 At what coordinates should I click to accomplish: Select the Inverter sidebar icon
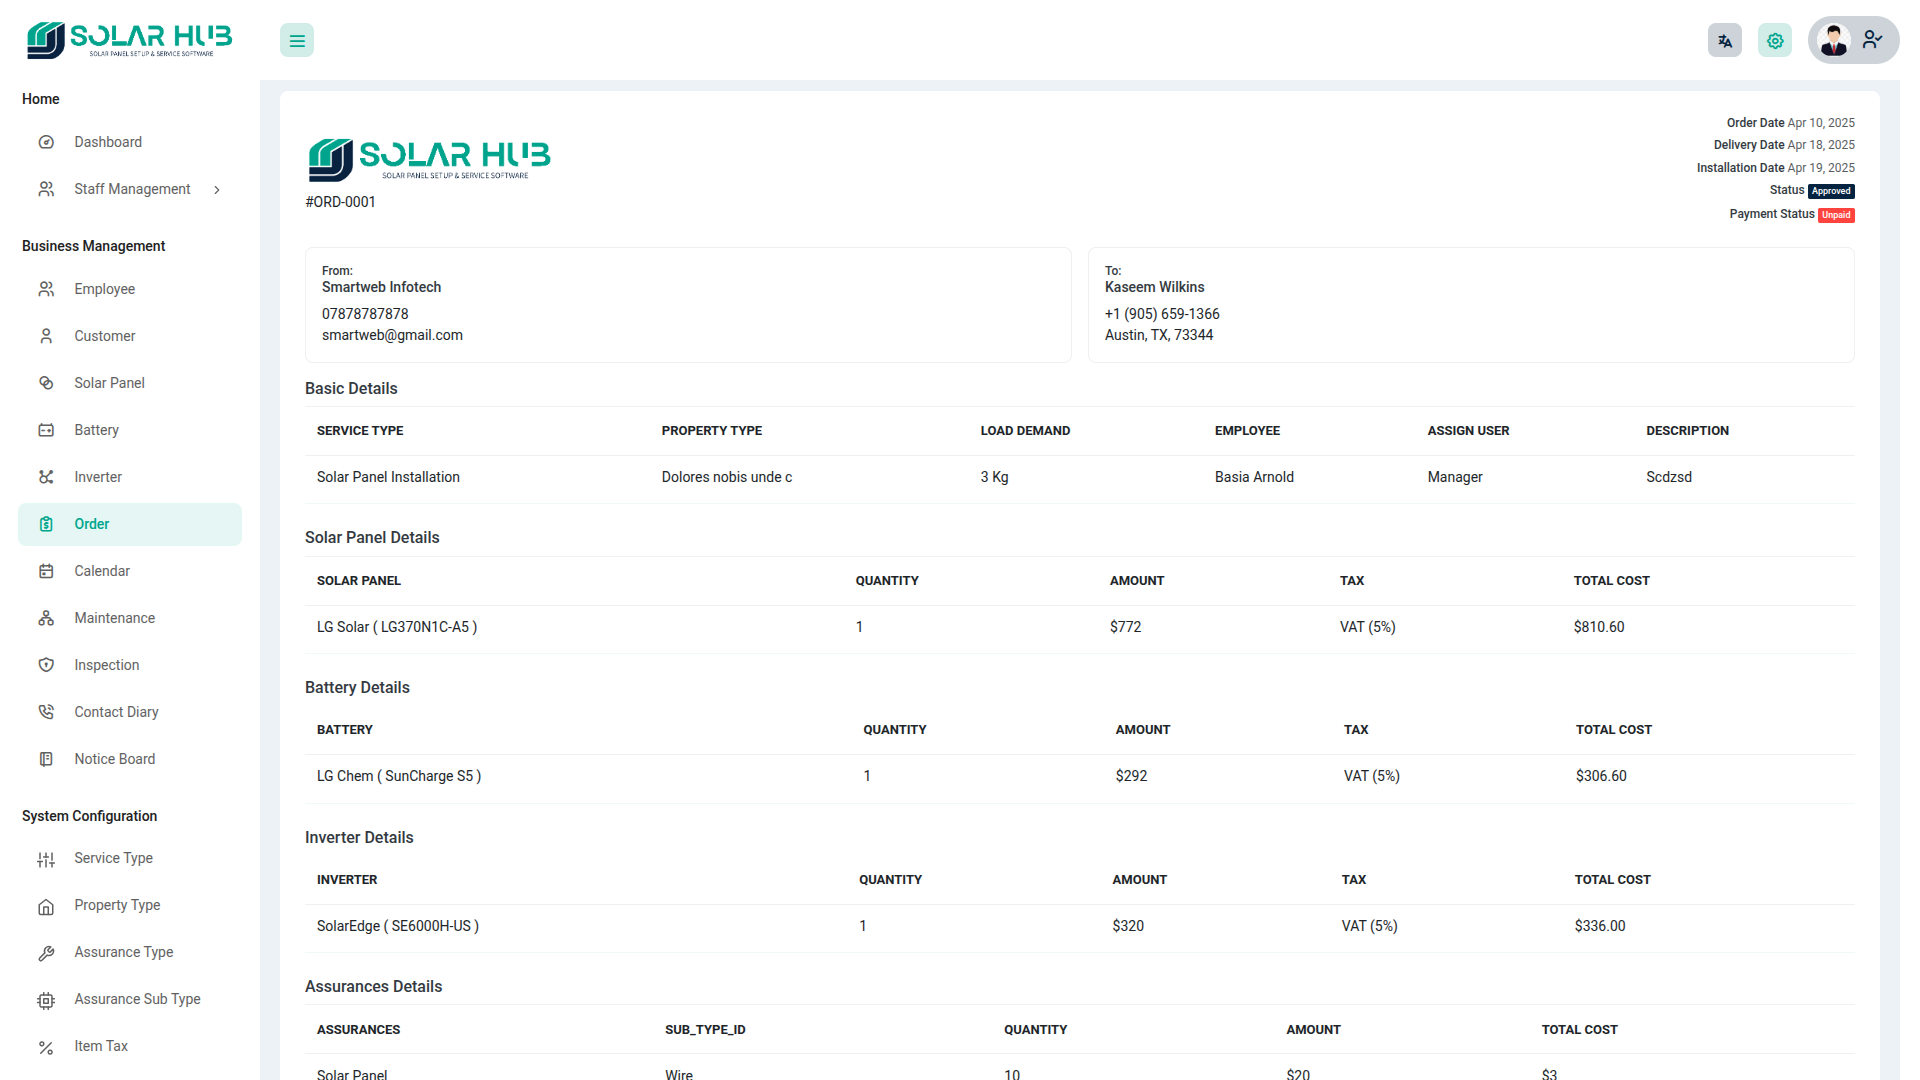46,477
